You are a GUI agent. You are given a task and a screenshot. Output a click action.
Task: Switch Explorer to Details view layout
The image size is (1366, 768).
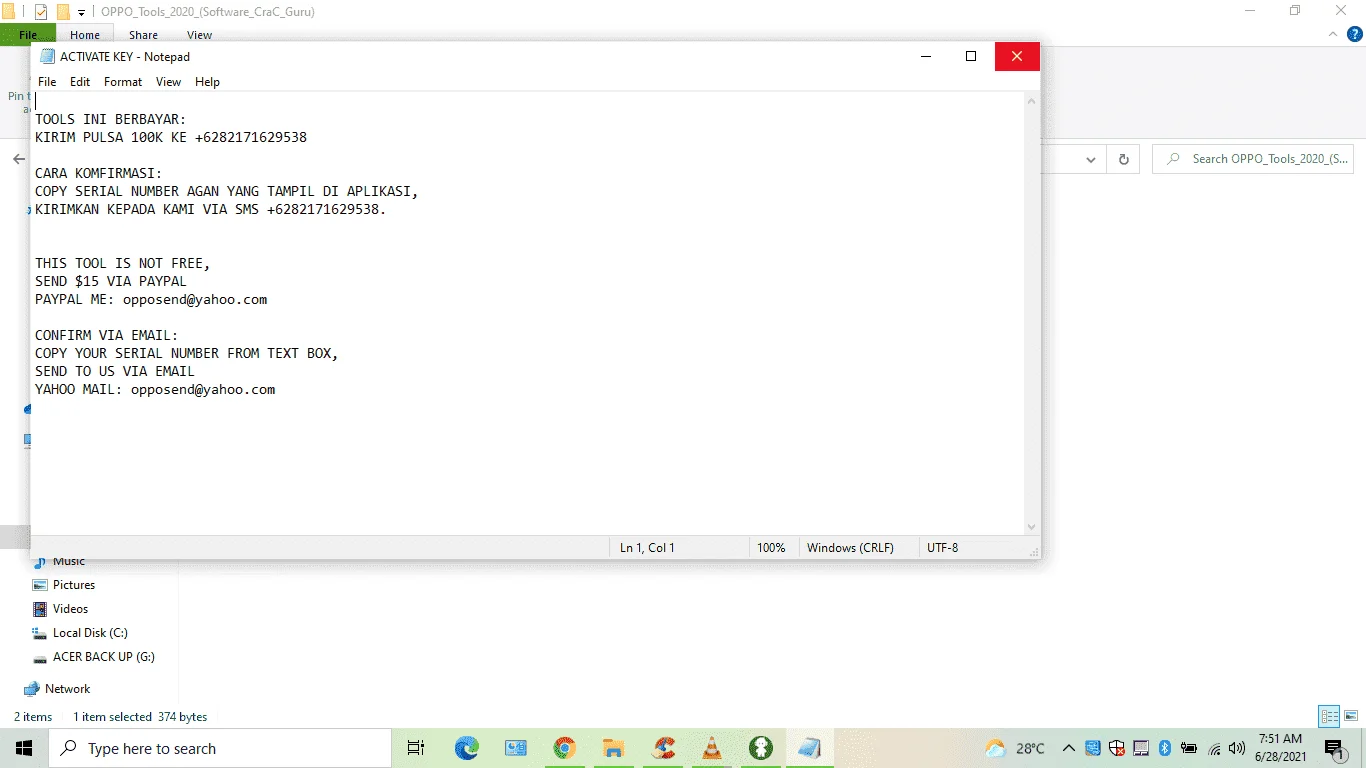[1329, 716]
